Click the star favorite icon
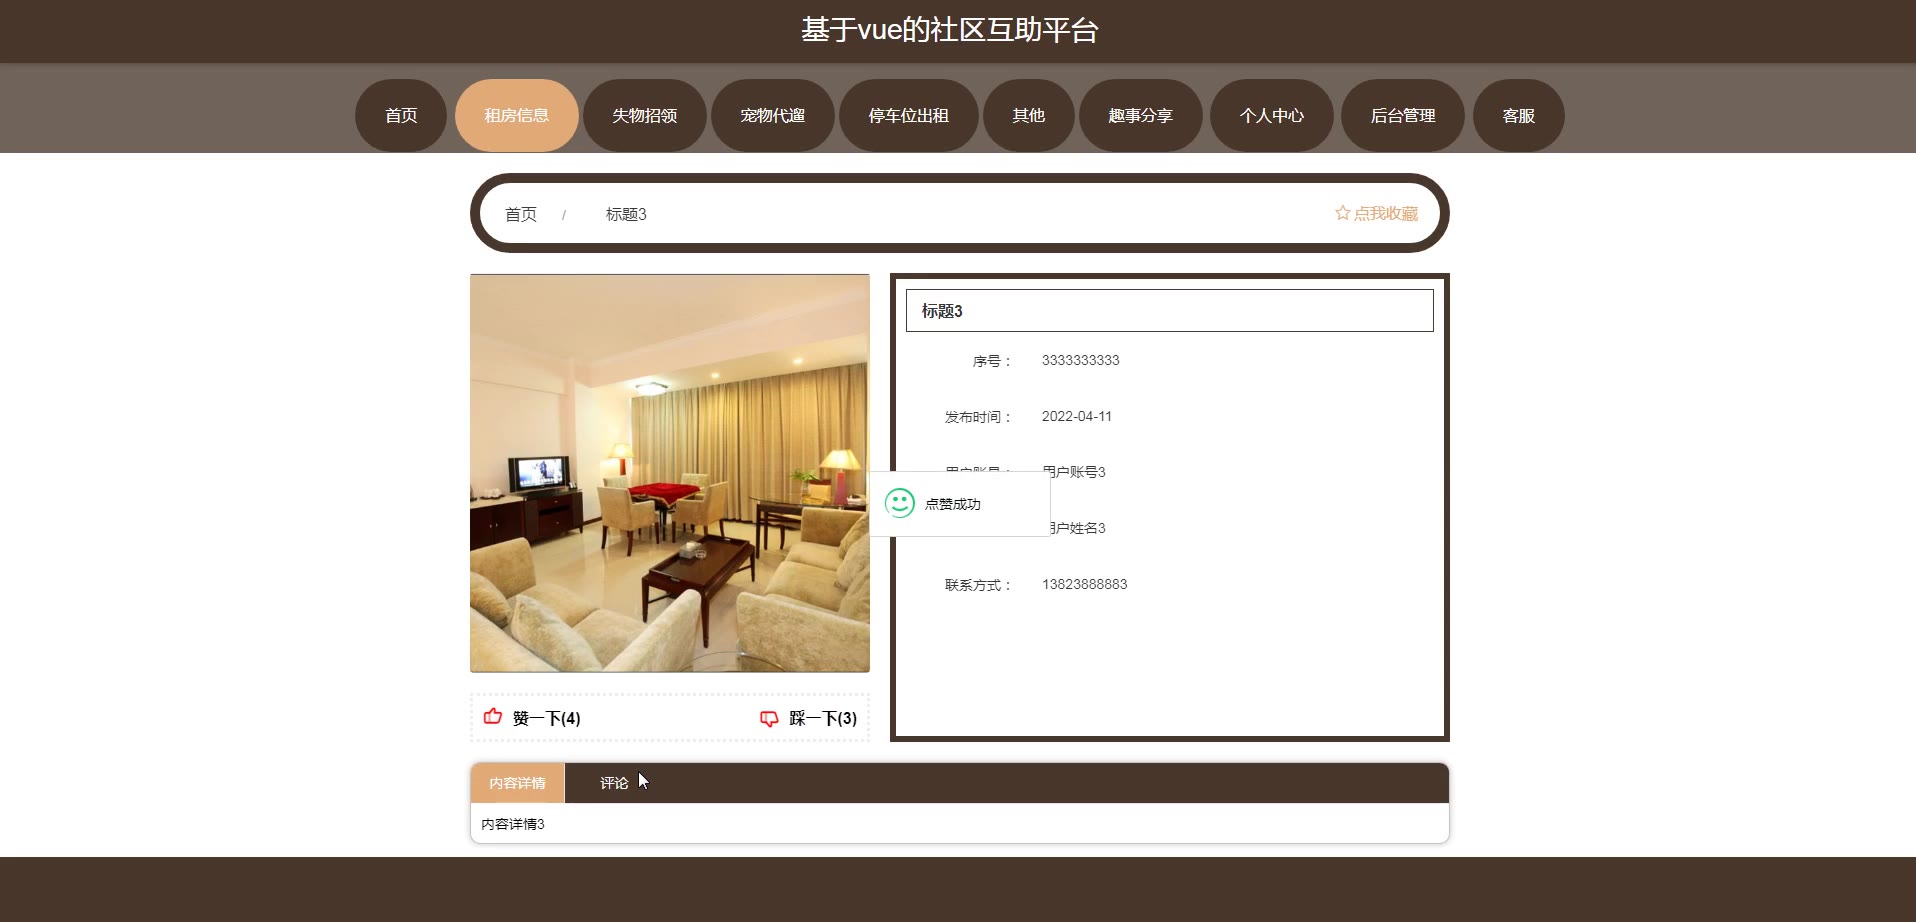Viewport: 1916px width, 922px height. [x=1342, y=213]
